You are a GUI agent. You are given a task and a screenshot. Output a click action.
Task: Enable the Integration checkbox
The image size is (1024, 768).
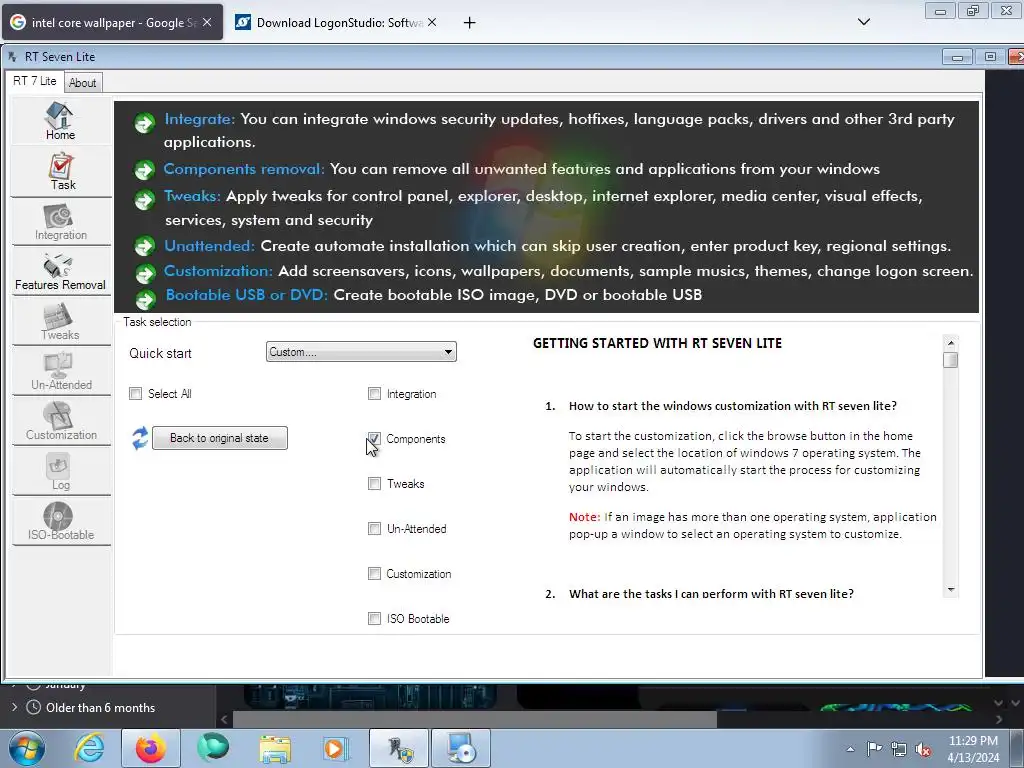[374, 394]
